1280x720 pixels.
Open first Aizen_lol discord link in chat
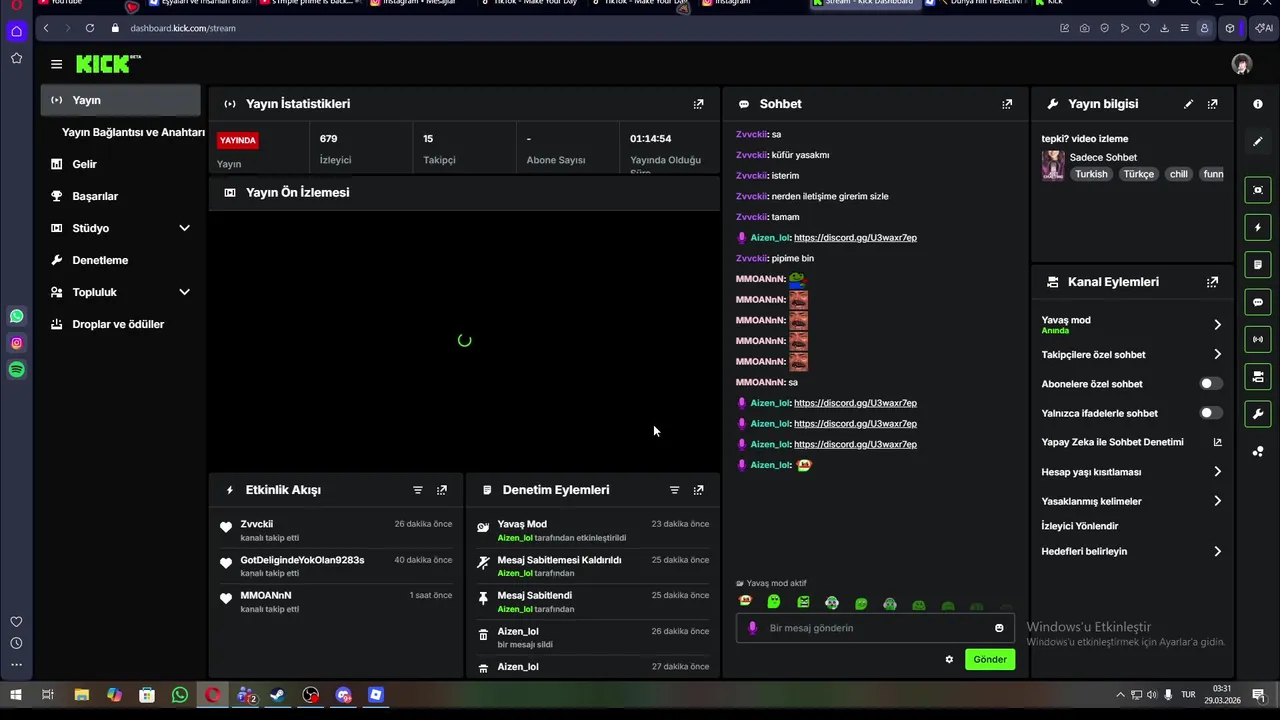[x=855, y=238]
